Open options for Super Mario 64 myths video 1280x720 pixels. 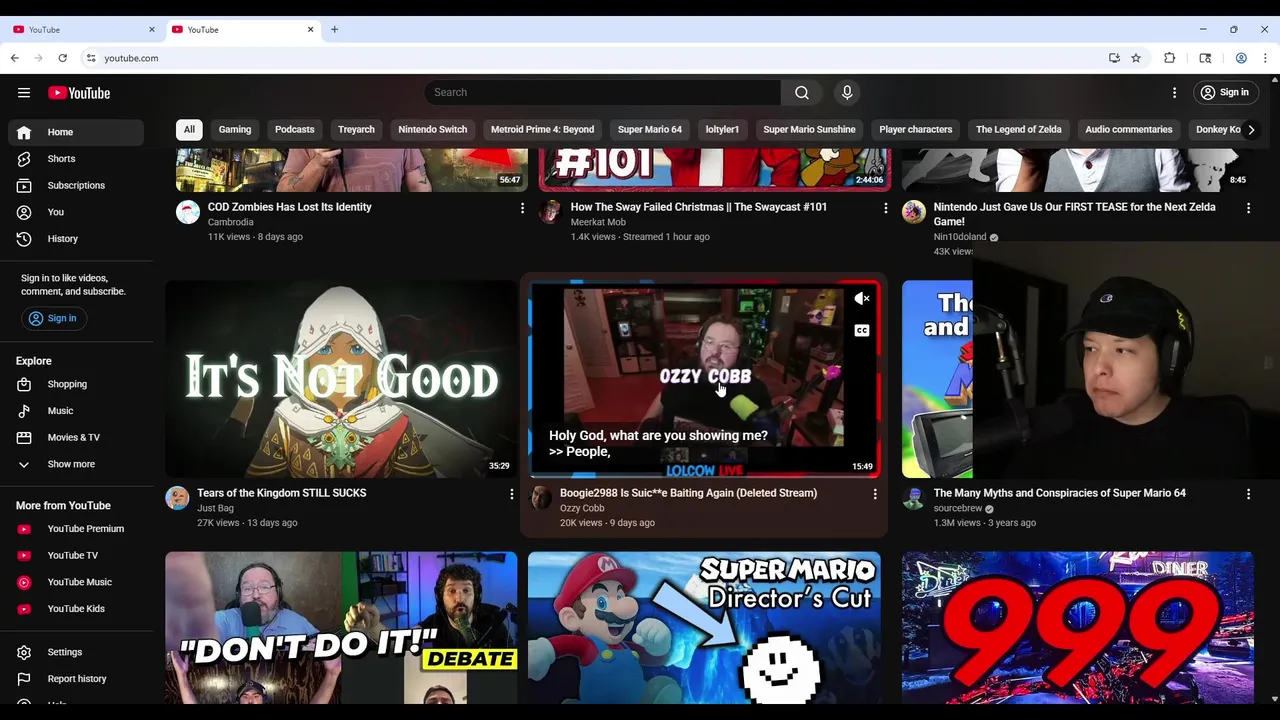pos(1248,494)
